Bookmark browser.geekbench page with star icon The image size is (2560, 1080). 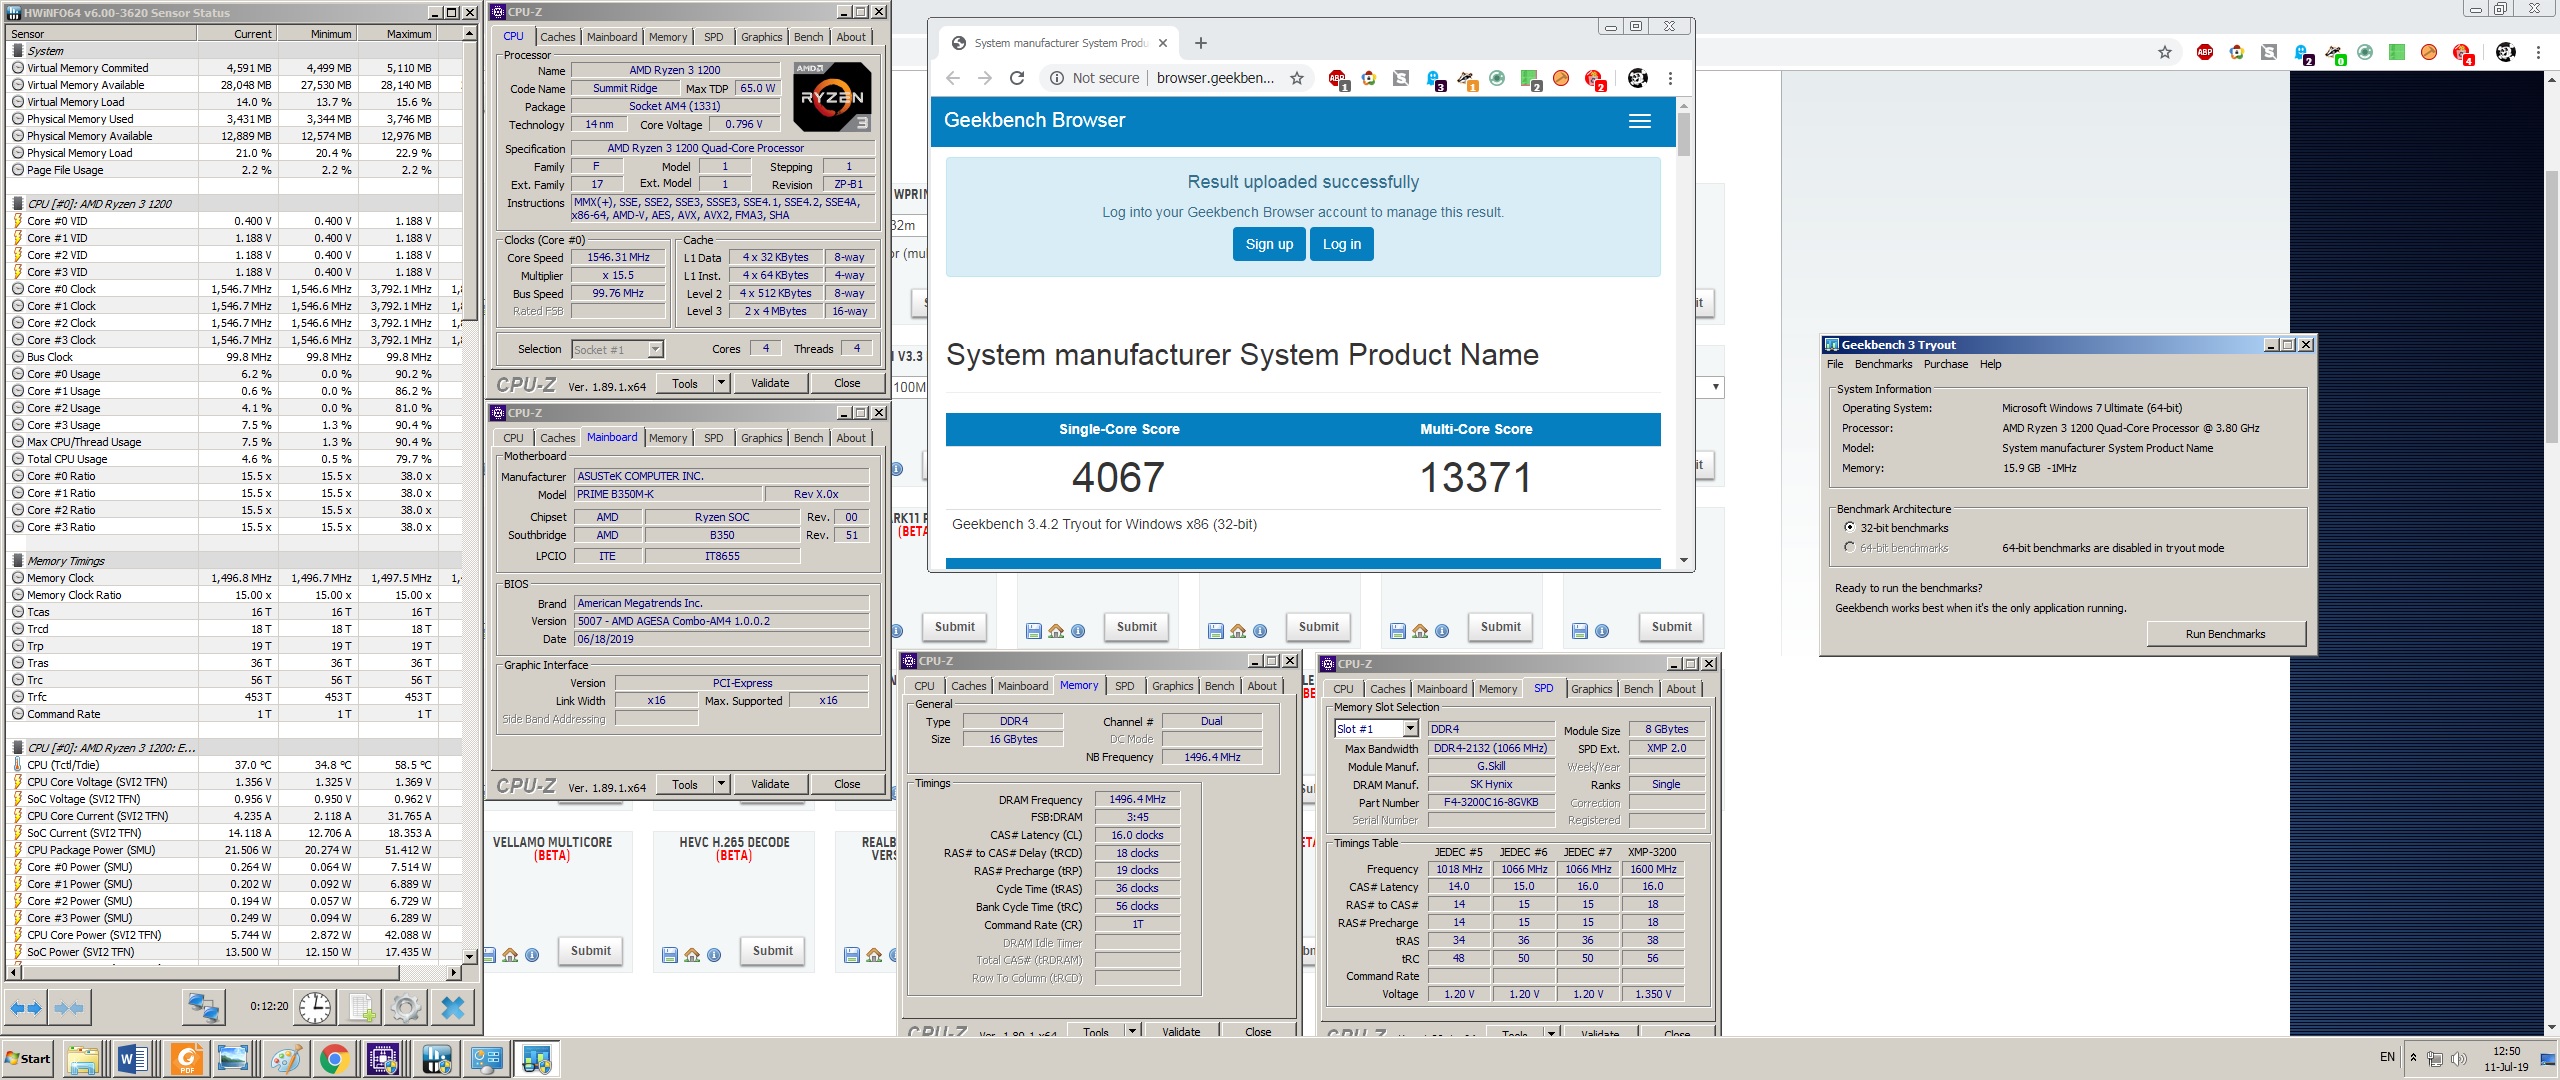[x=1297, y=78]
